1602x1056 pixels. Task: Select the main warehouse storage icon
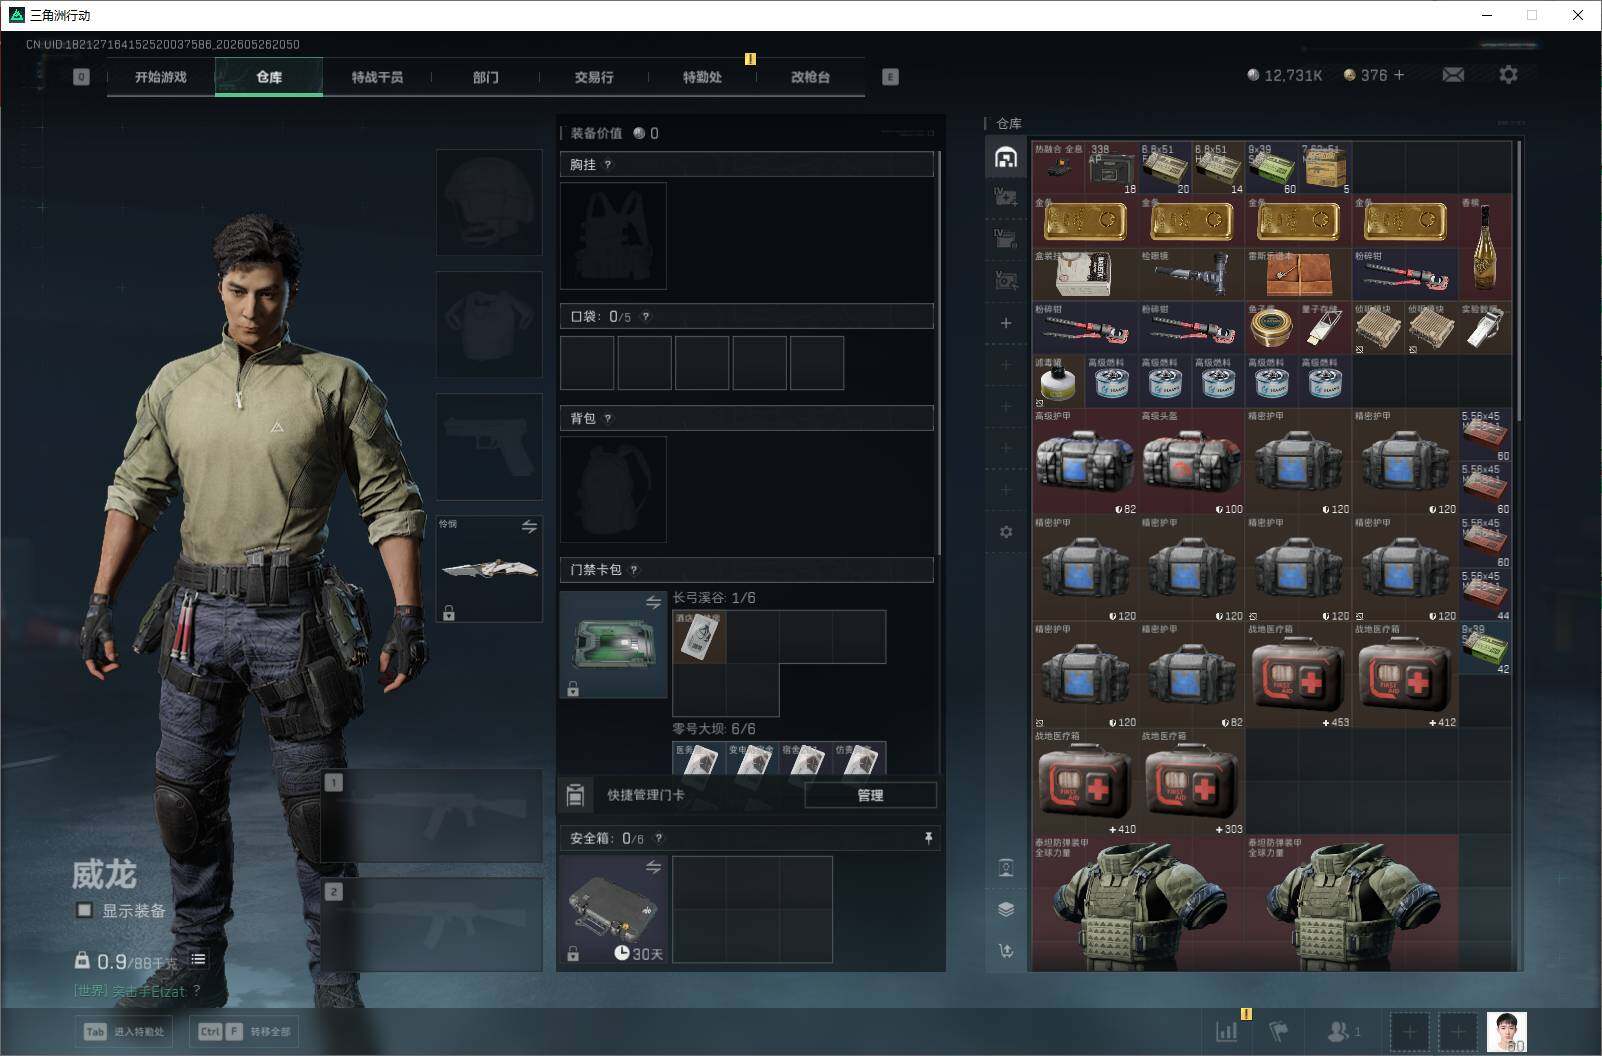(x=1006, y=157)
